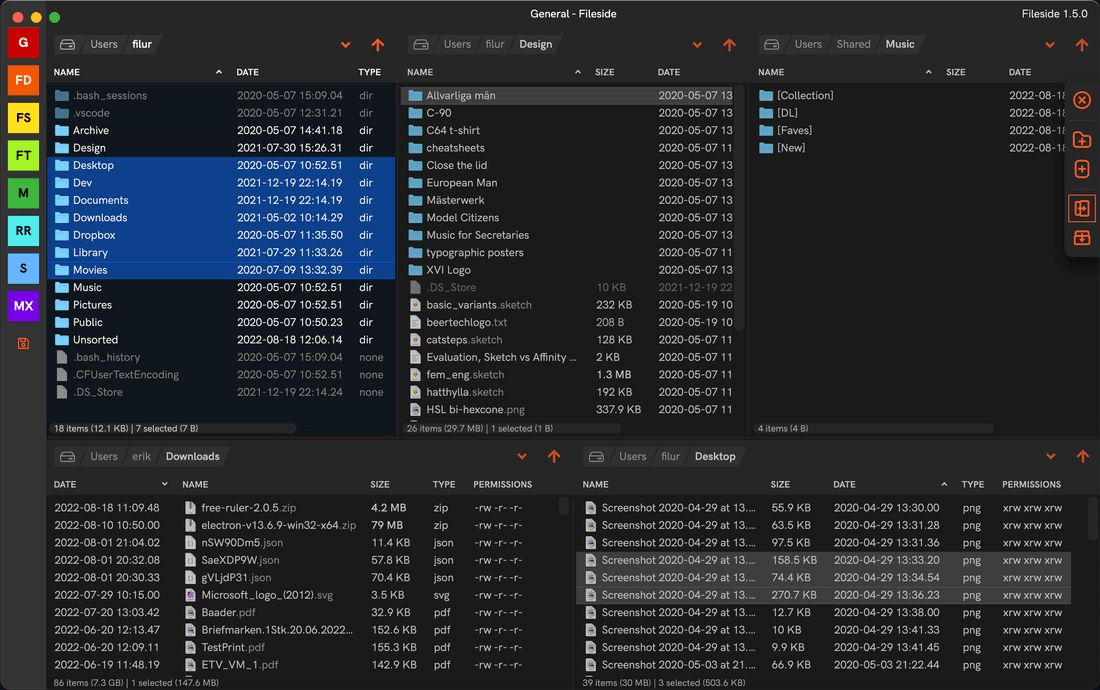
Task: Navigate up a level in the flur pane
Action: pyautogui.click(x=377, y=44)
